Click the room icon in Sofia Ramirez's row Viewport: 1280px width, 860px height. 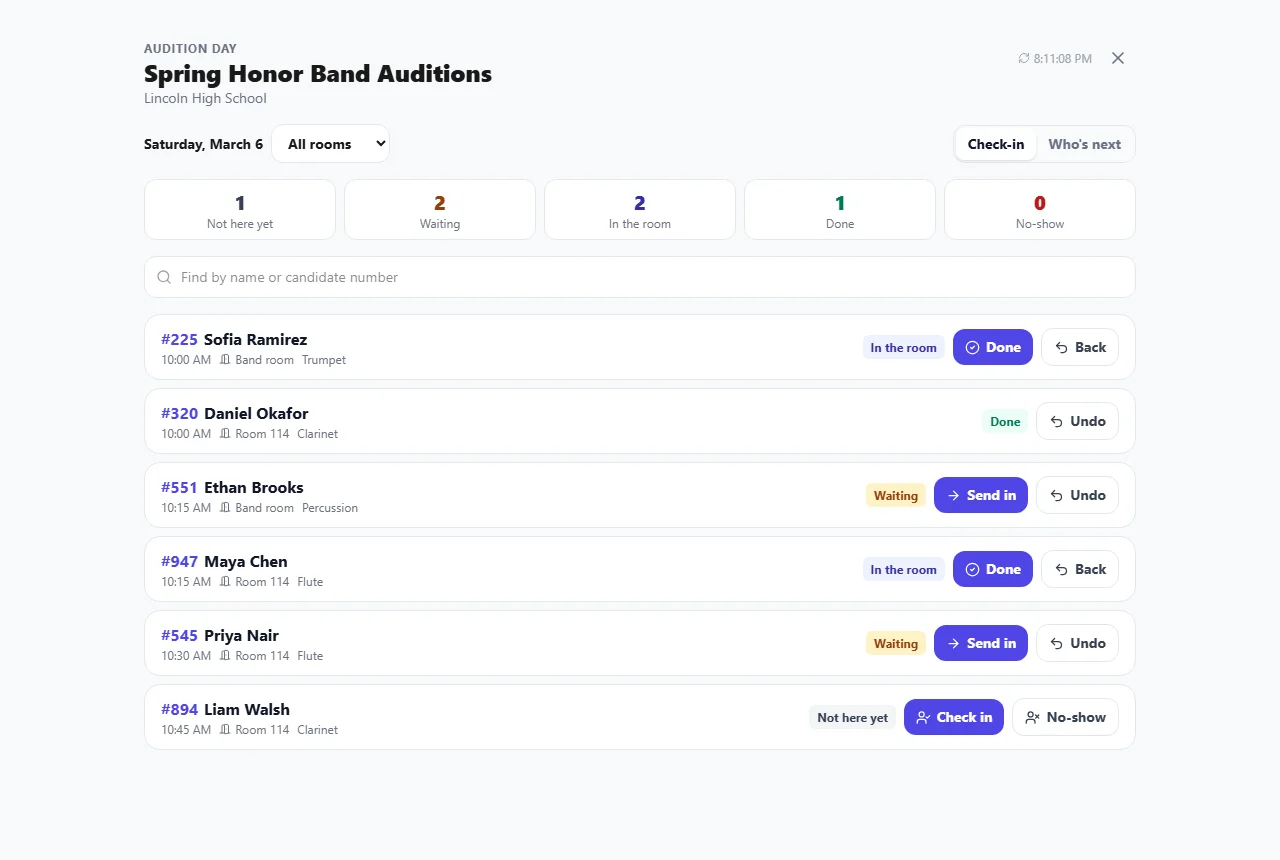click(x=225, y=360)
